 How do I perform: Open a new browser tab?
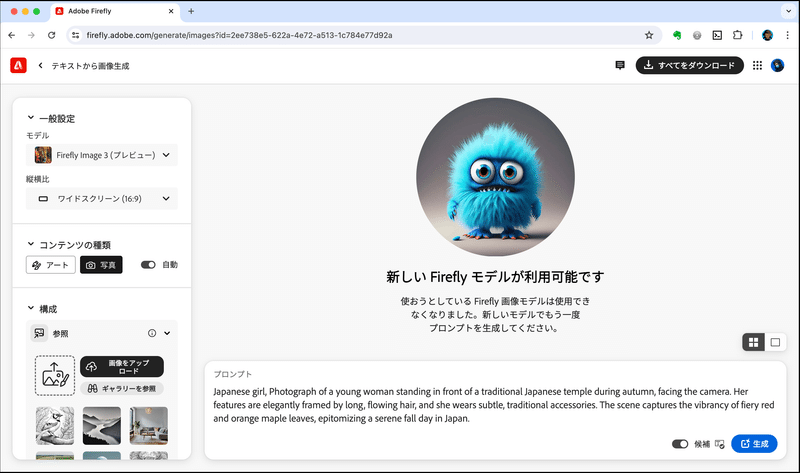pos(191,11)
